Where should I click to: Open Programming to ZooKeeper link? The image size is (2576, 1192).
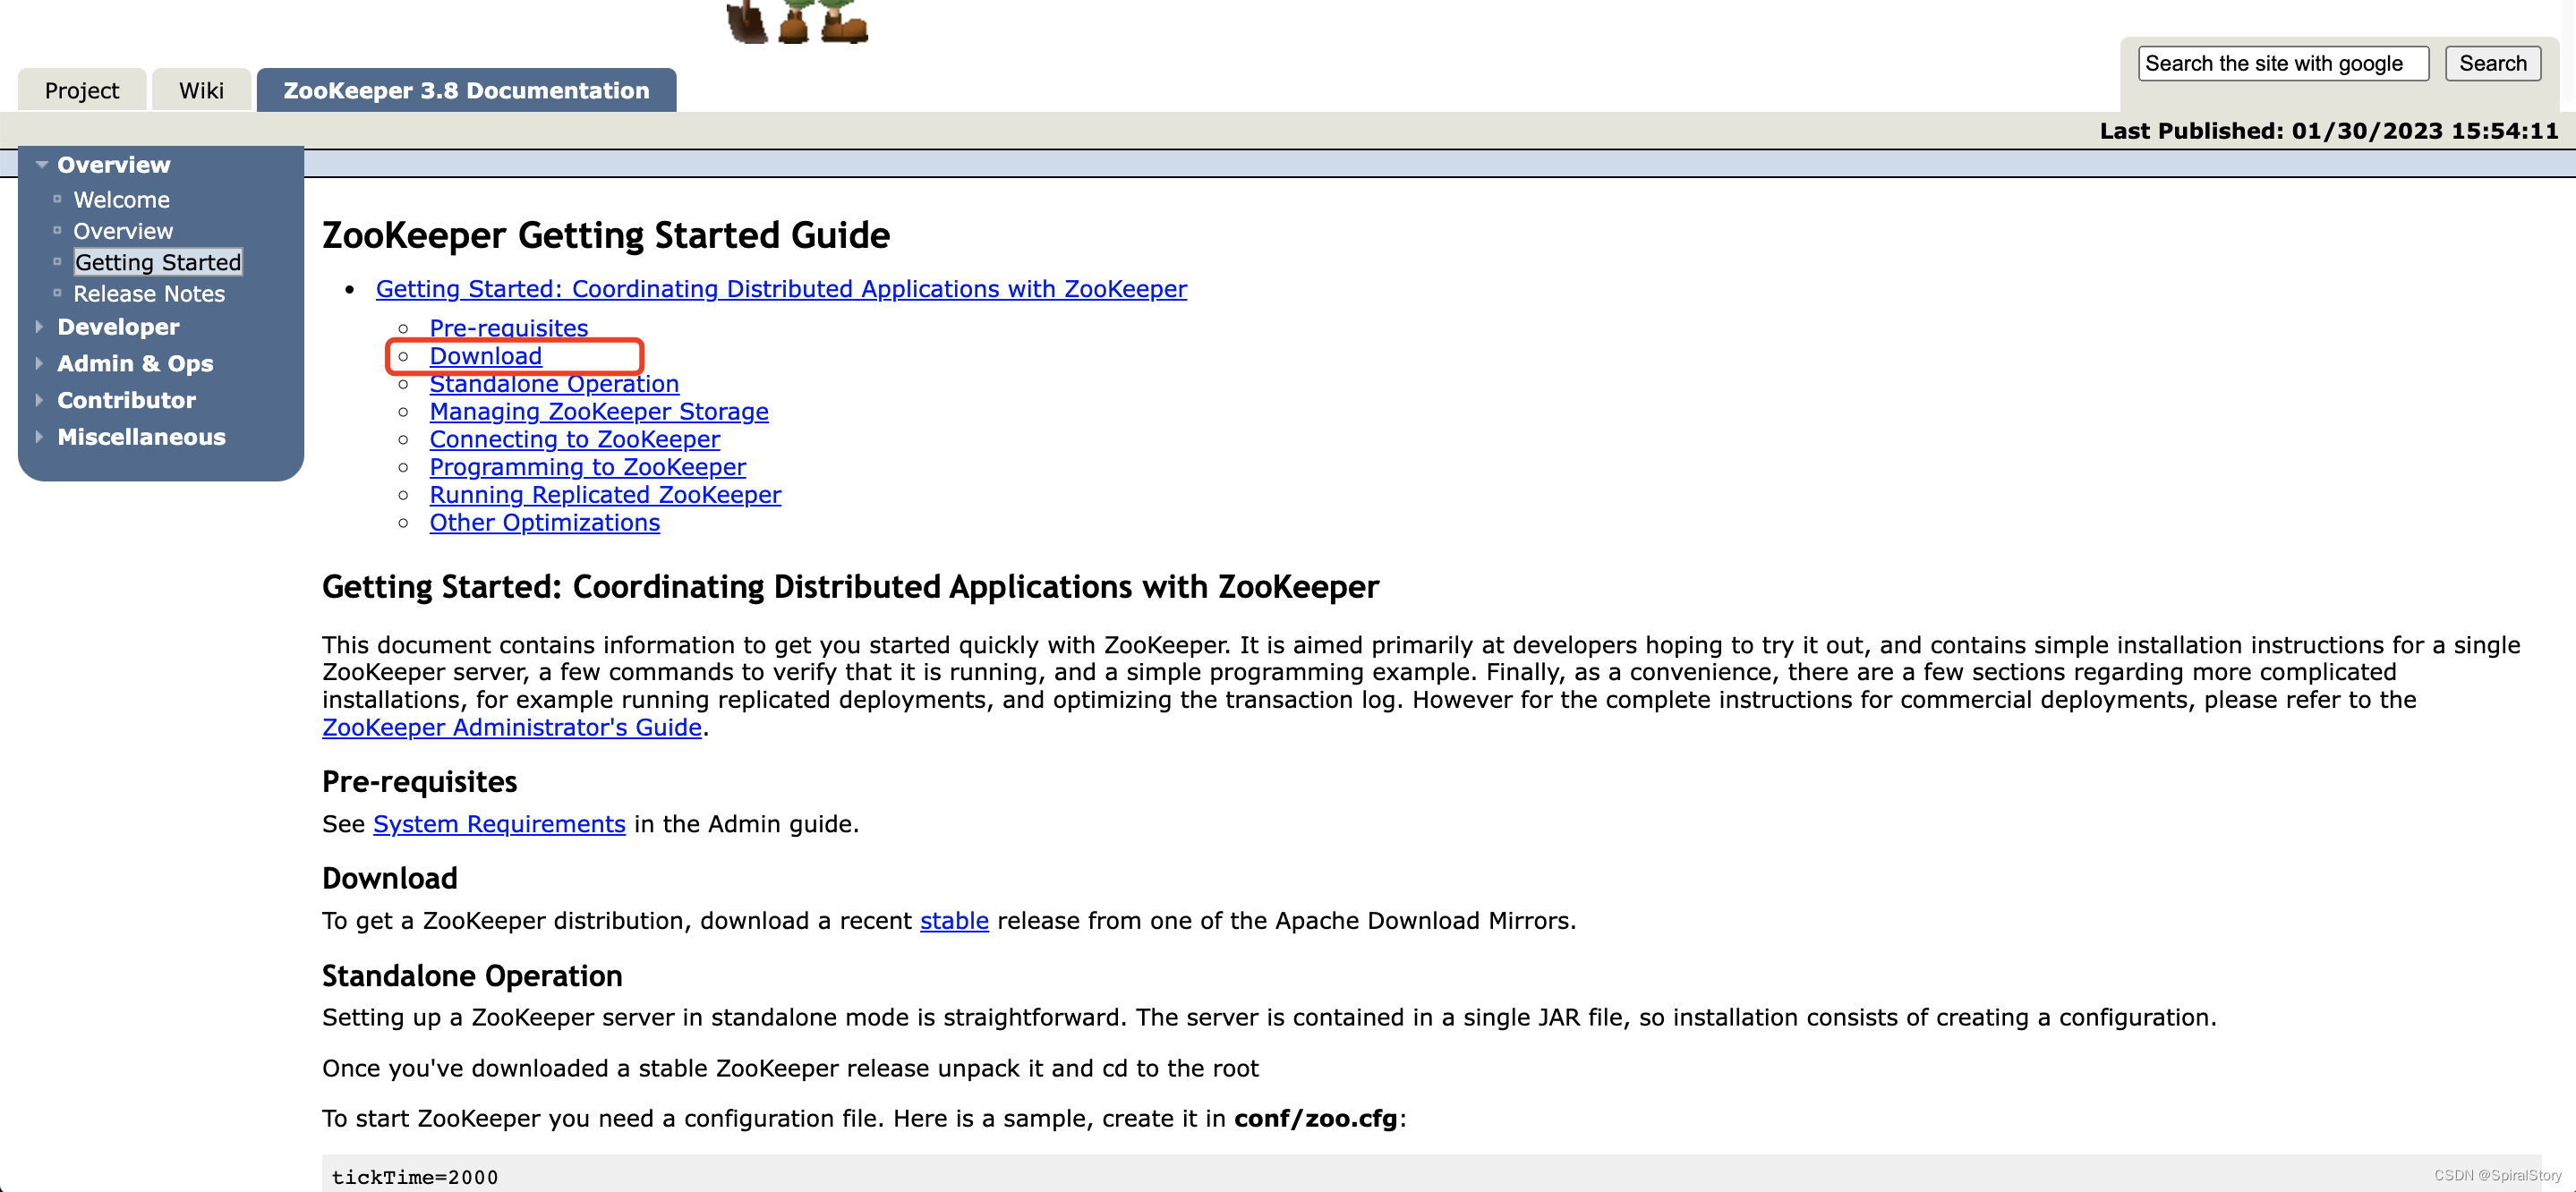(588, 468)
